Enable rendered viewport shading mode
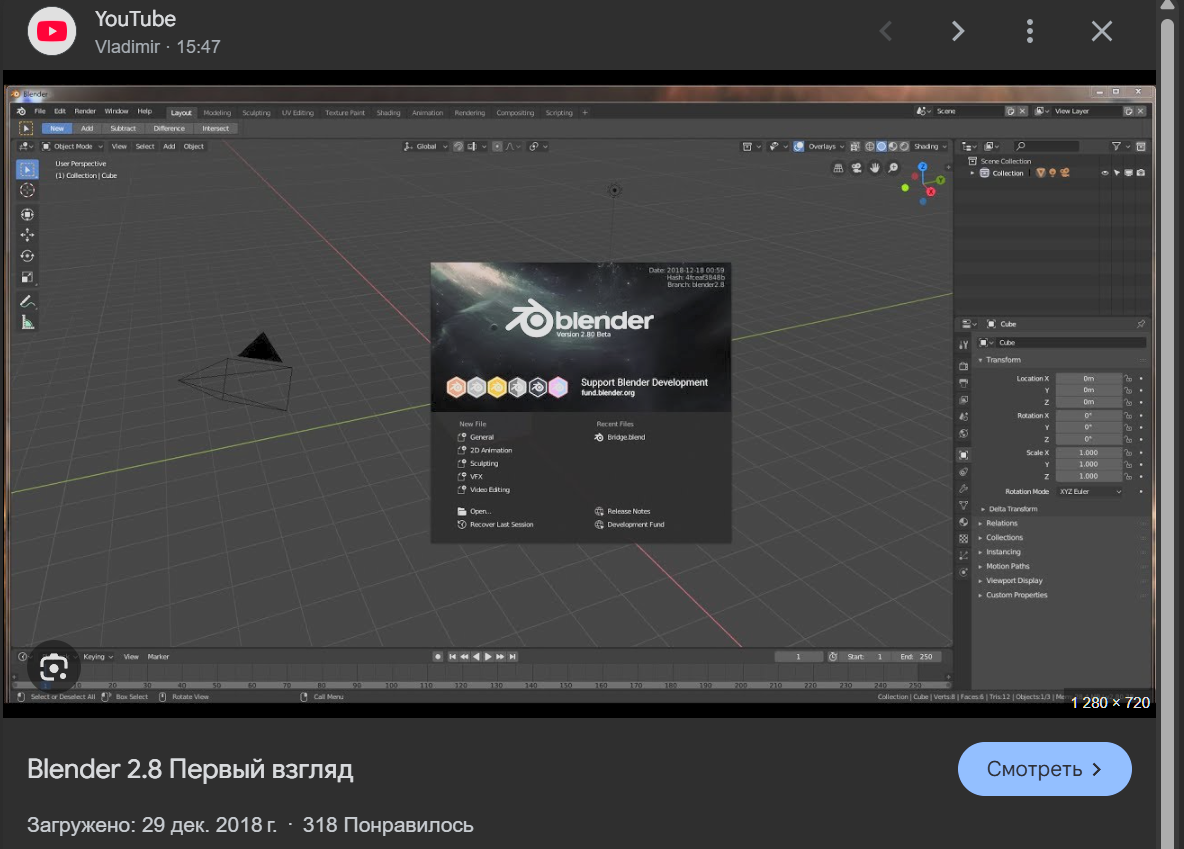Image resolution: width=1184 pixels, height=849 pixels. tap(904, 147)
